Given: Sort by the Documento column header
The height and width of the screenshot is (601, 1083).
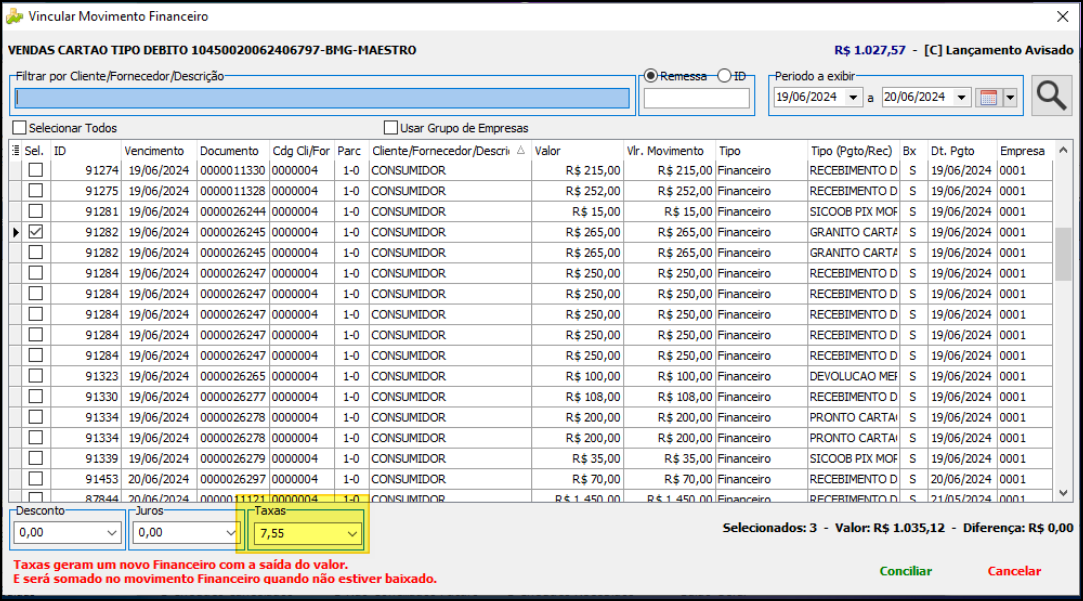Looking at the screenshot, I should 233,151.
